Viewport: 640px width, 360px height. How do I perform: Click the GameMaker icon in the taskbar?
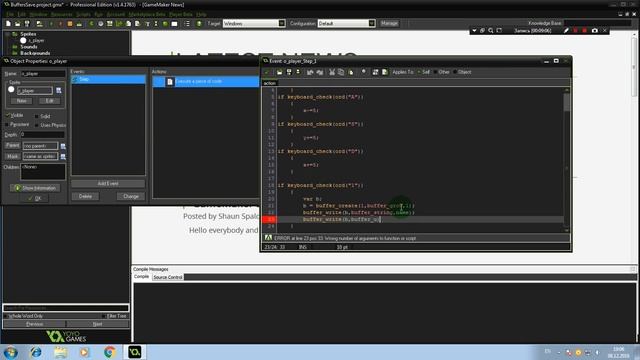pos(134,352)
